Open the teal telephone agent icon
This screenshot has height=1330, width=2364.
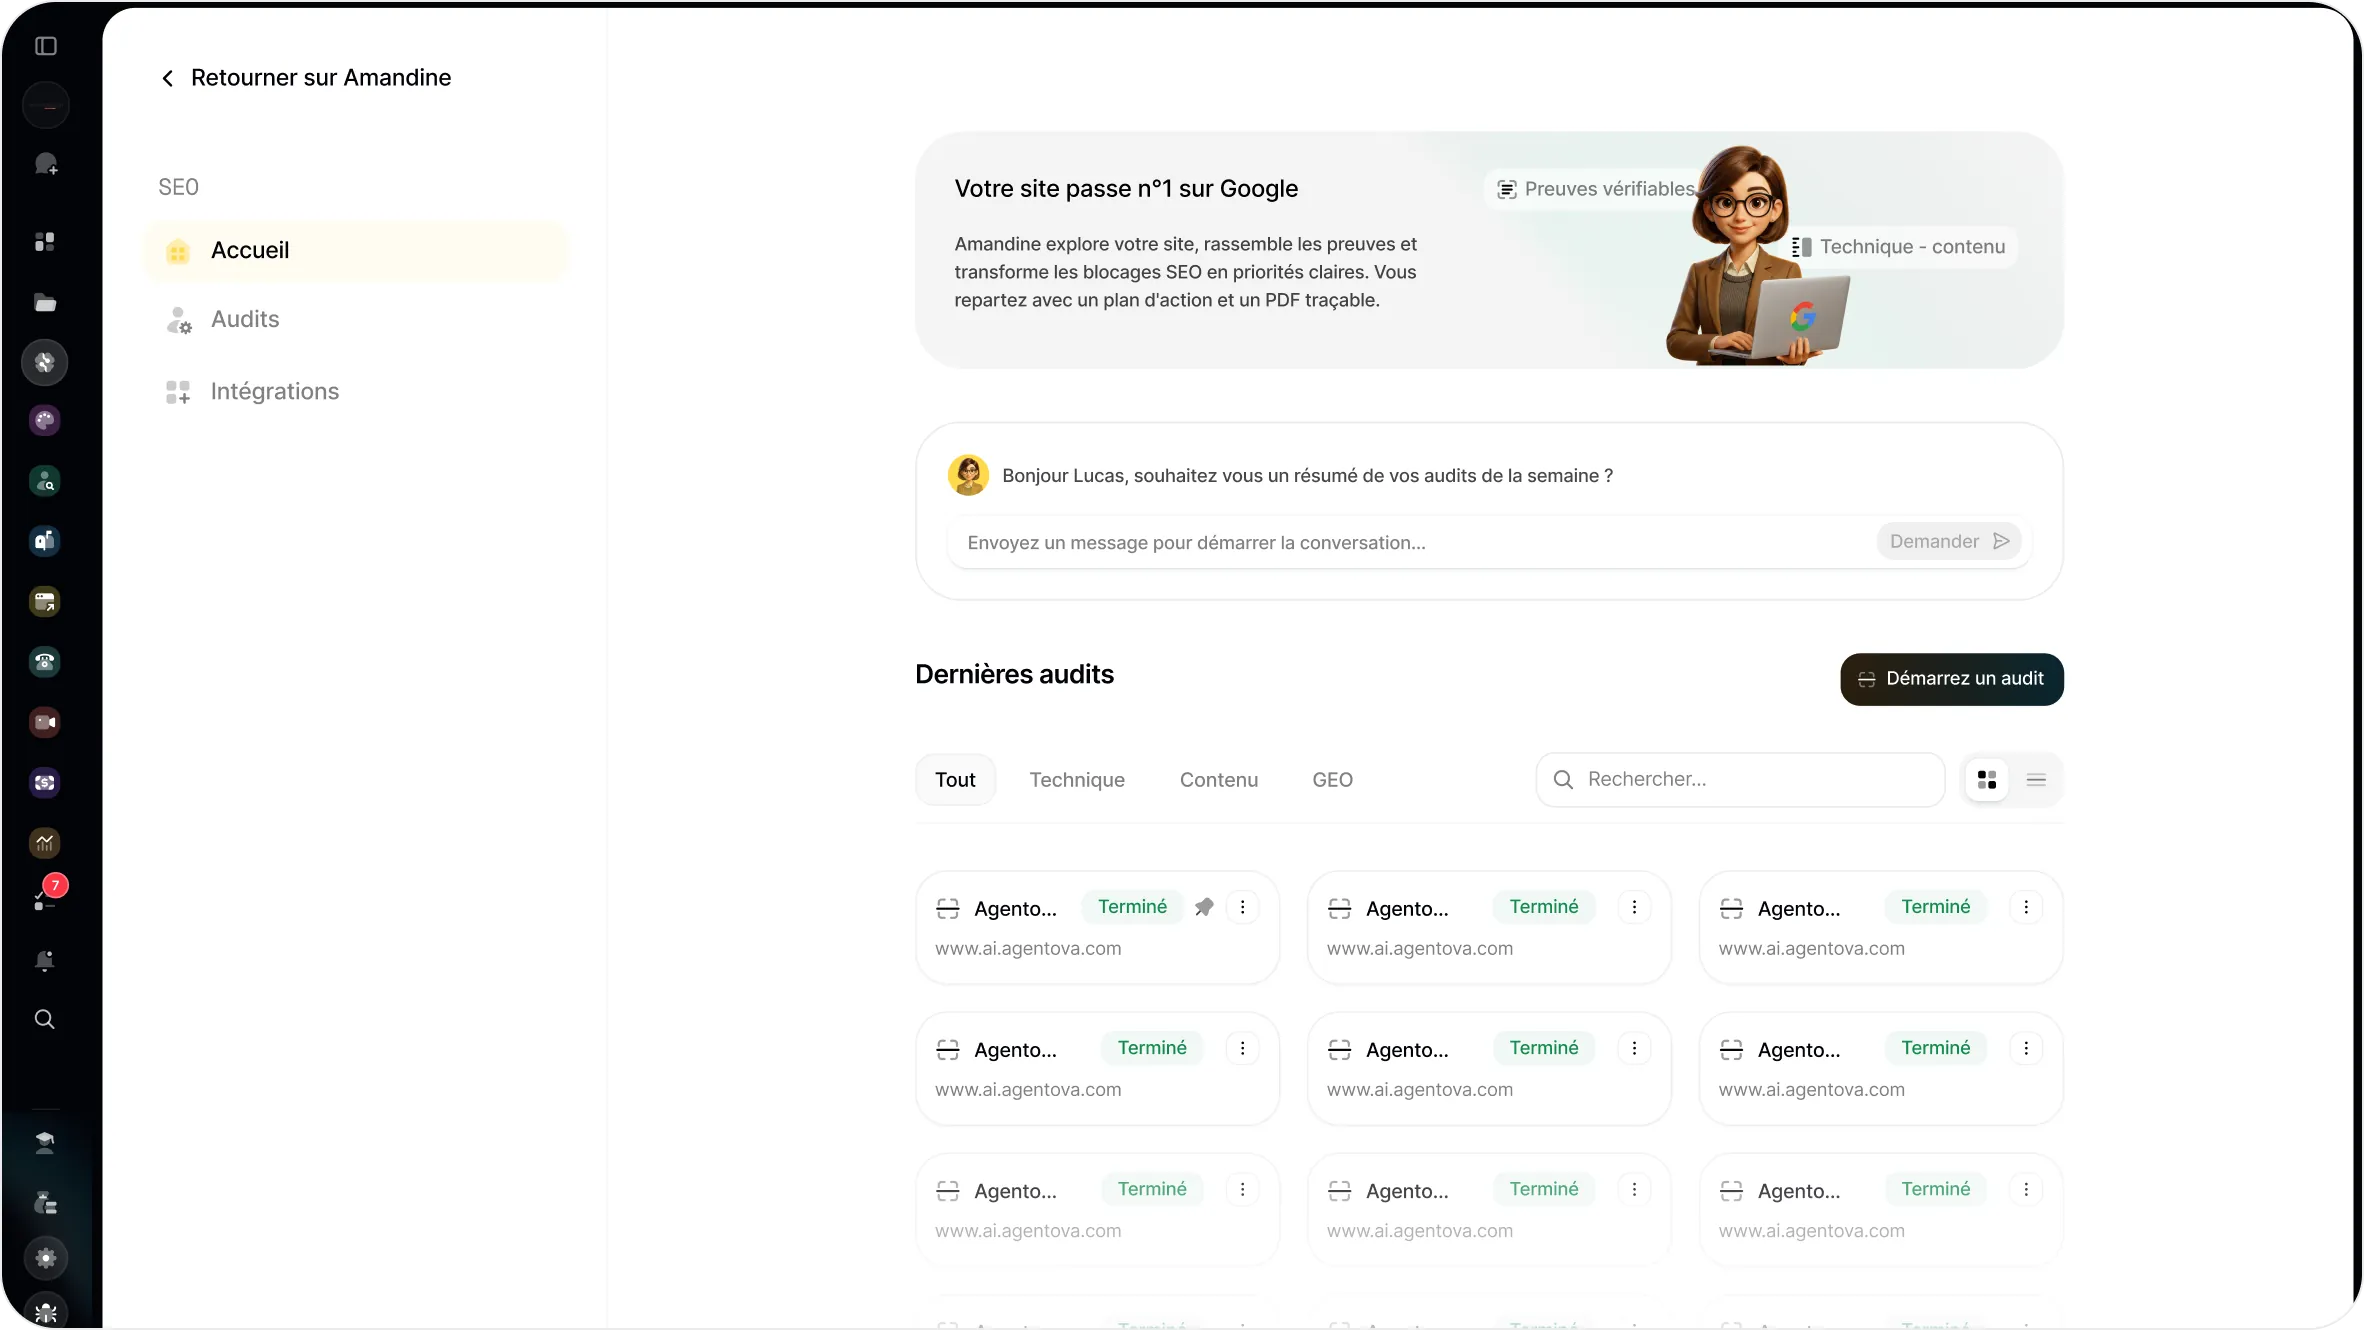[45, 662]
